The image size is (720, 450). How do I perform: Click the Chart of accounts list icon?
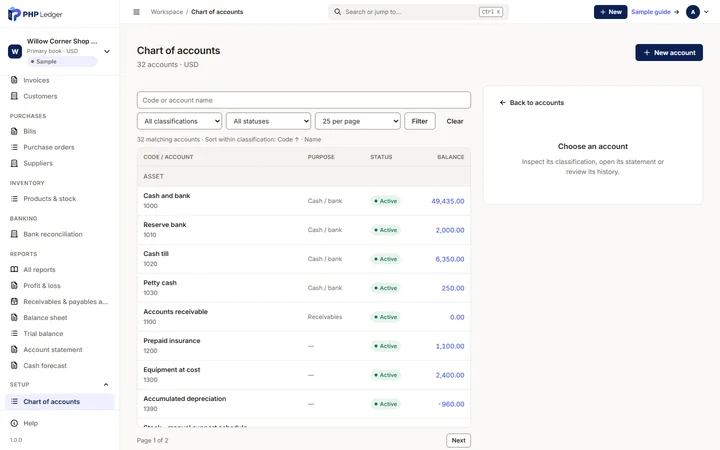tap(14, 401)
